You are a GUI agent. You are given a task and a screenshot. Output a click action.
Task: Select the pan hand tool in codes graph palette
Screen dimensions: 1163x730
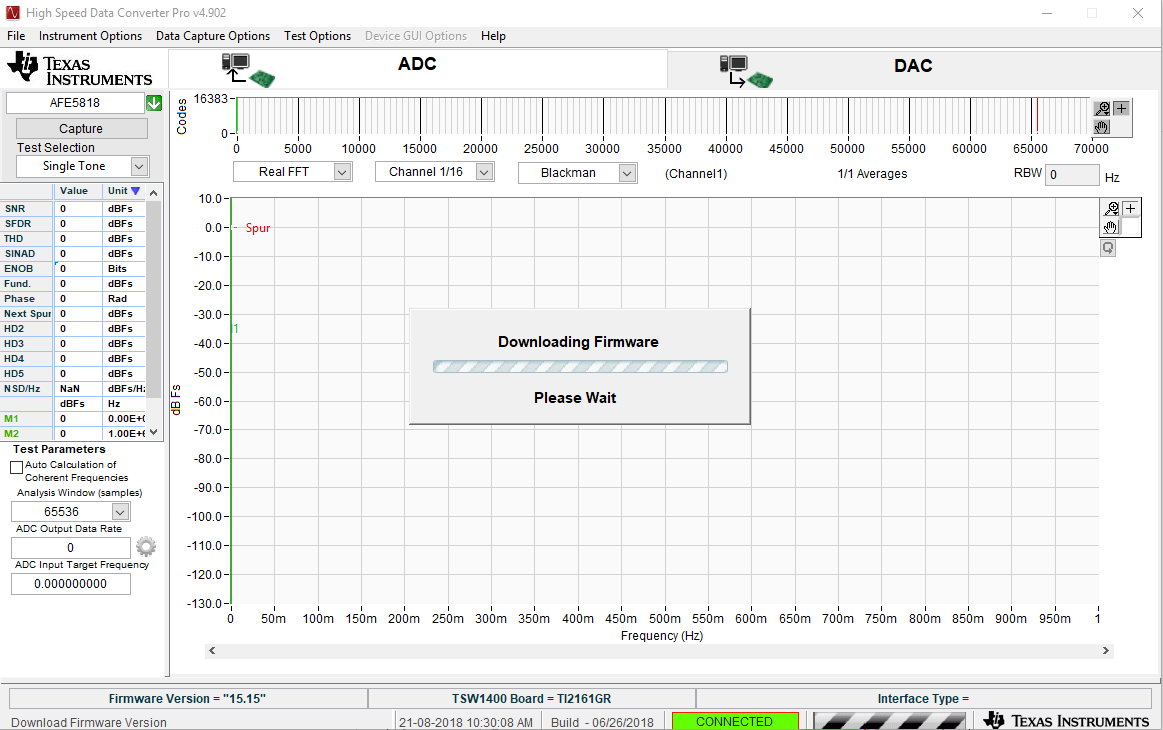tap(1102, 127)
